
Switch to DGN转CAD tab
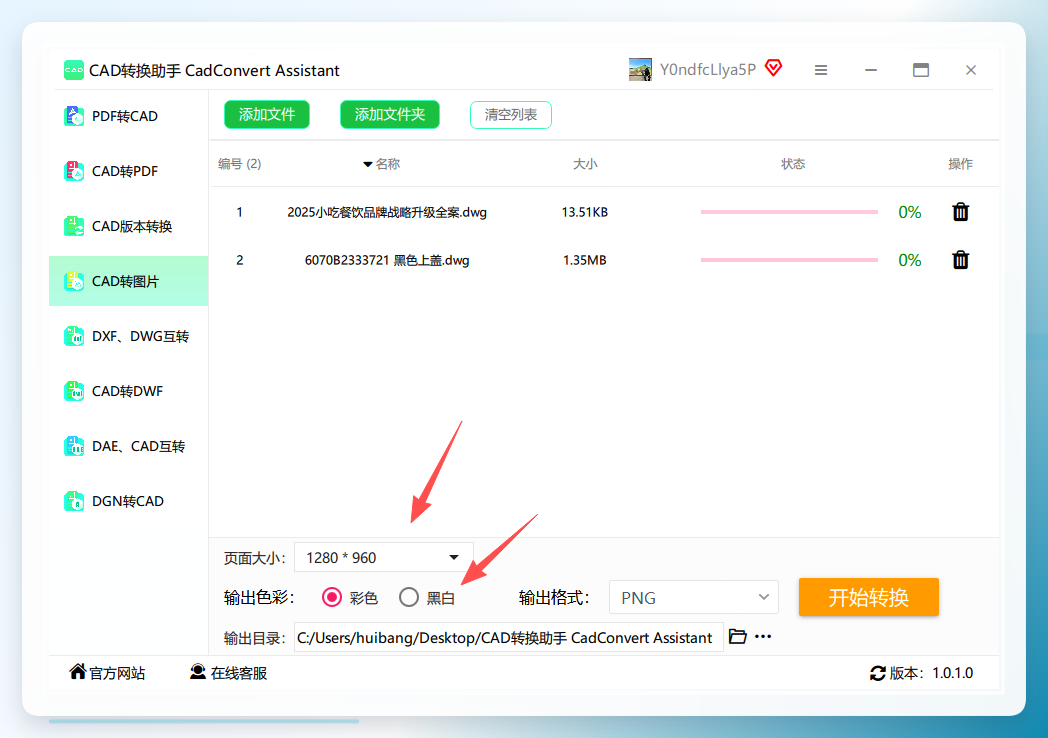[128, 501]
